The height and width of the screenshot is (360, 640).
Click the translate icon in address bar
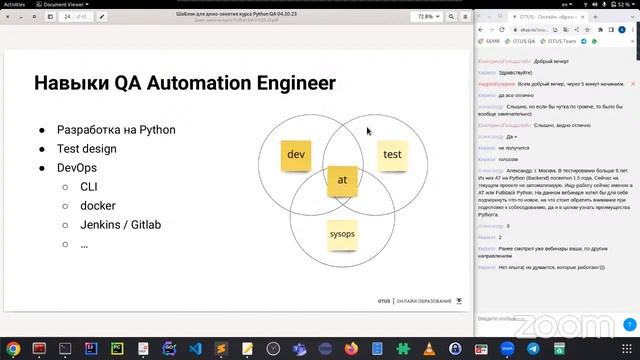click(566, 30)
